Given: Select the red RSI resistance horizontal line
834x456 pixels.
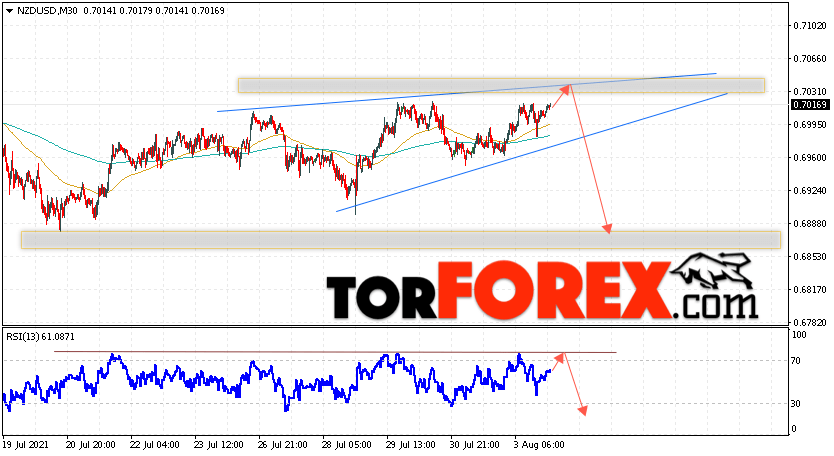Looking at the screenshot, I should [335, 352].
